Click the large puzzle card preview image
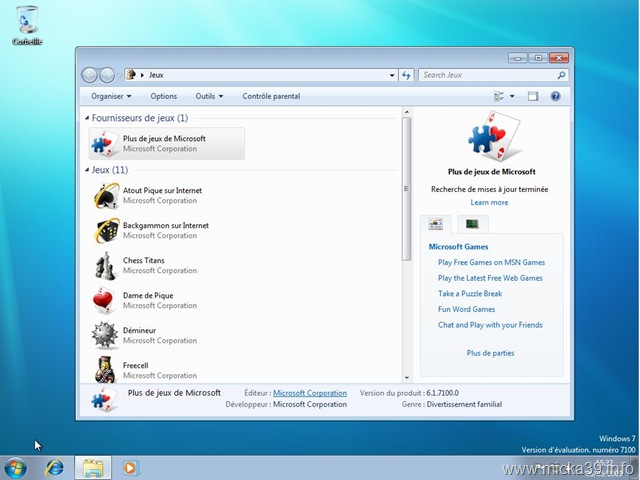 494,137
